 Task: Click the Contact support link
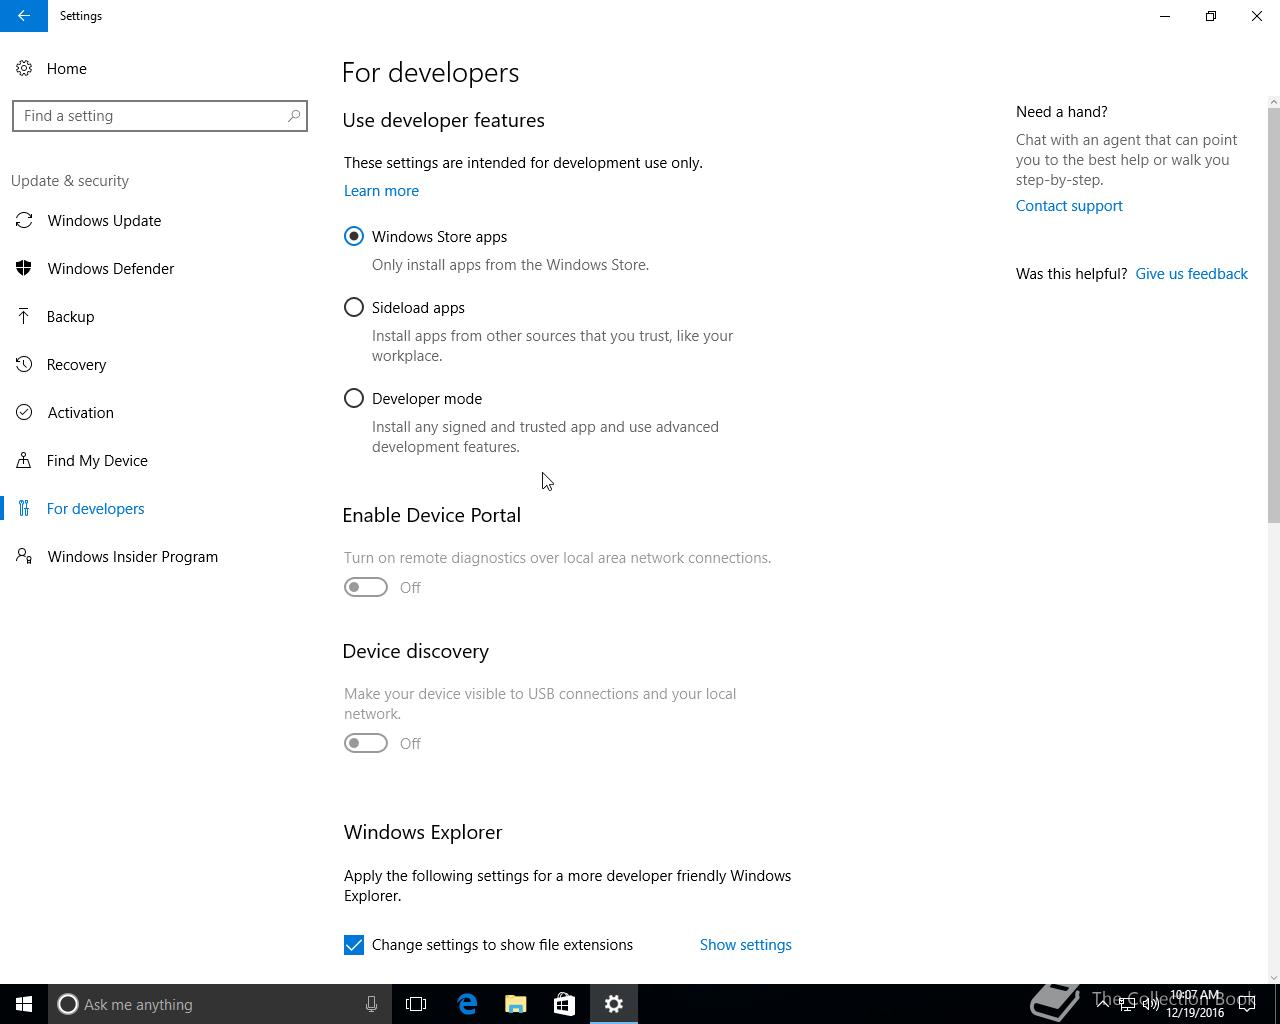(1069, 206)
